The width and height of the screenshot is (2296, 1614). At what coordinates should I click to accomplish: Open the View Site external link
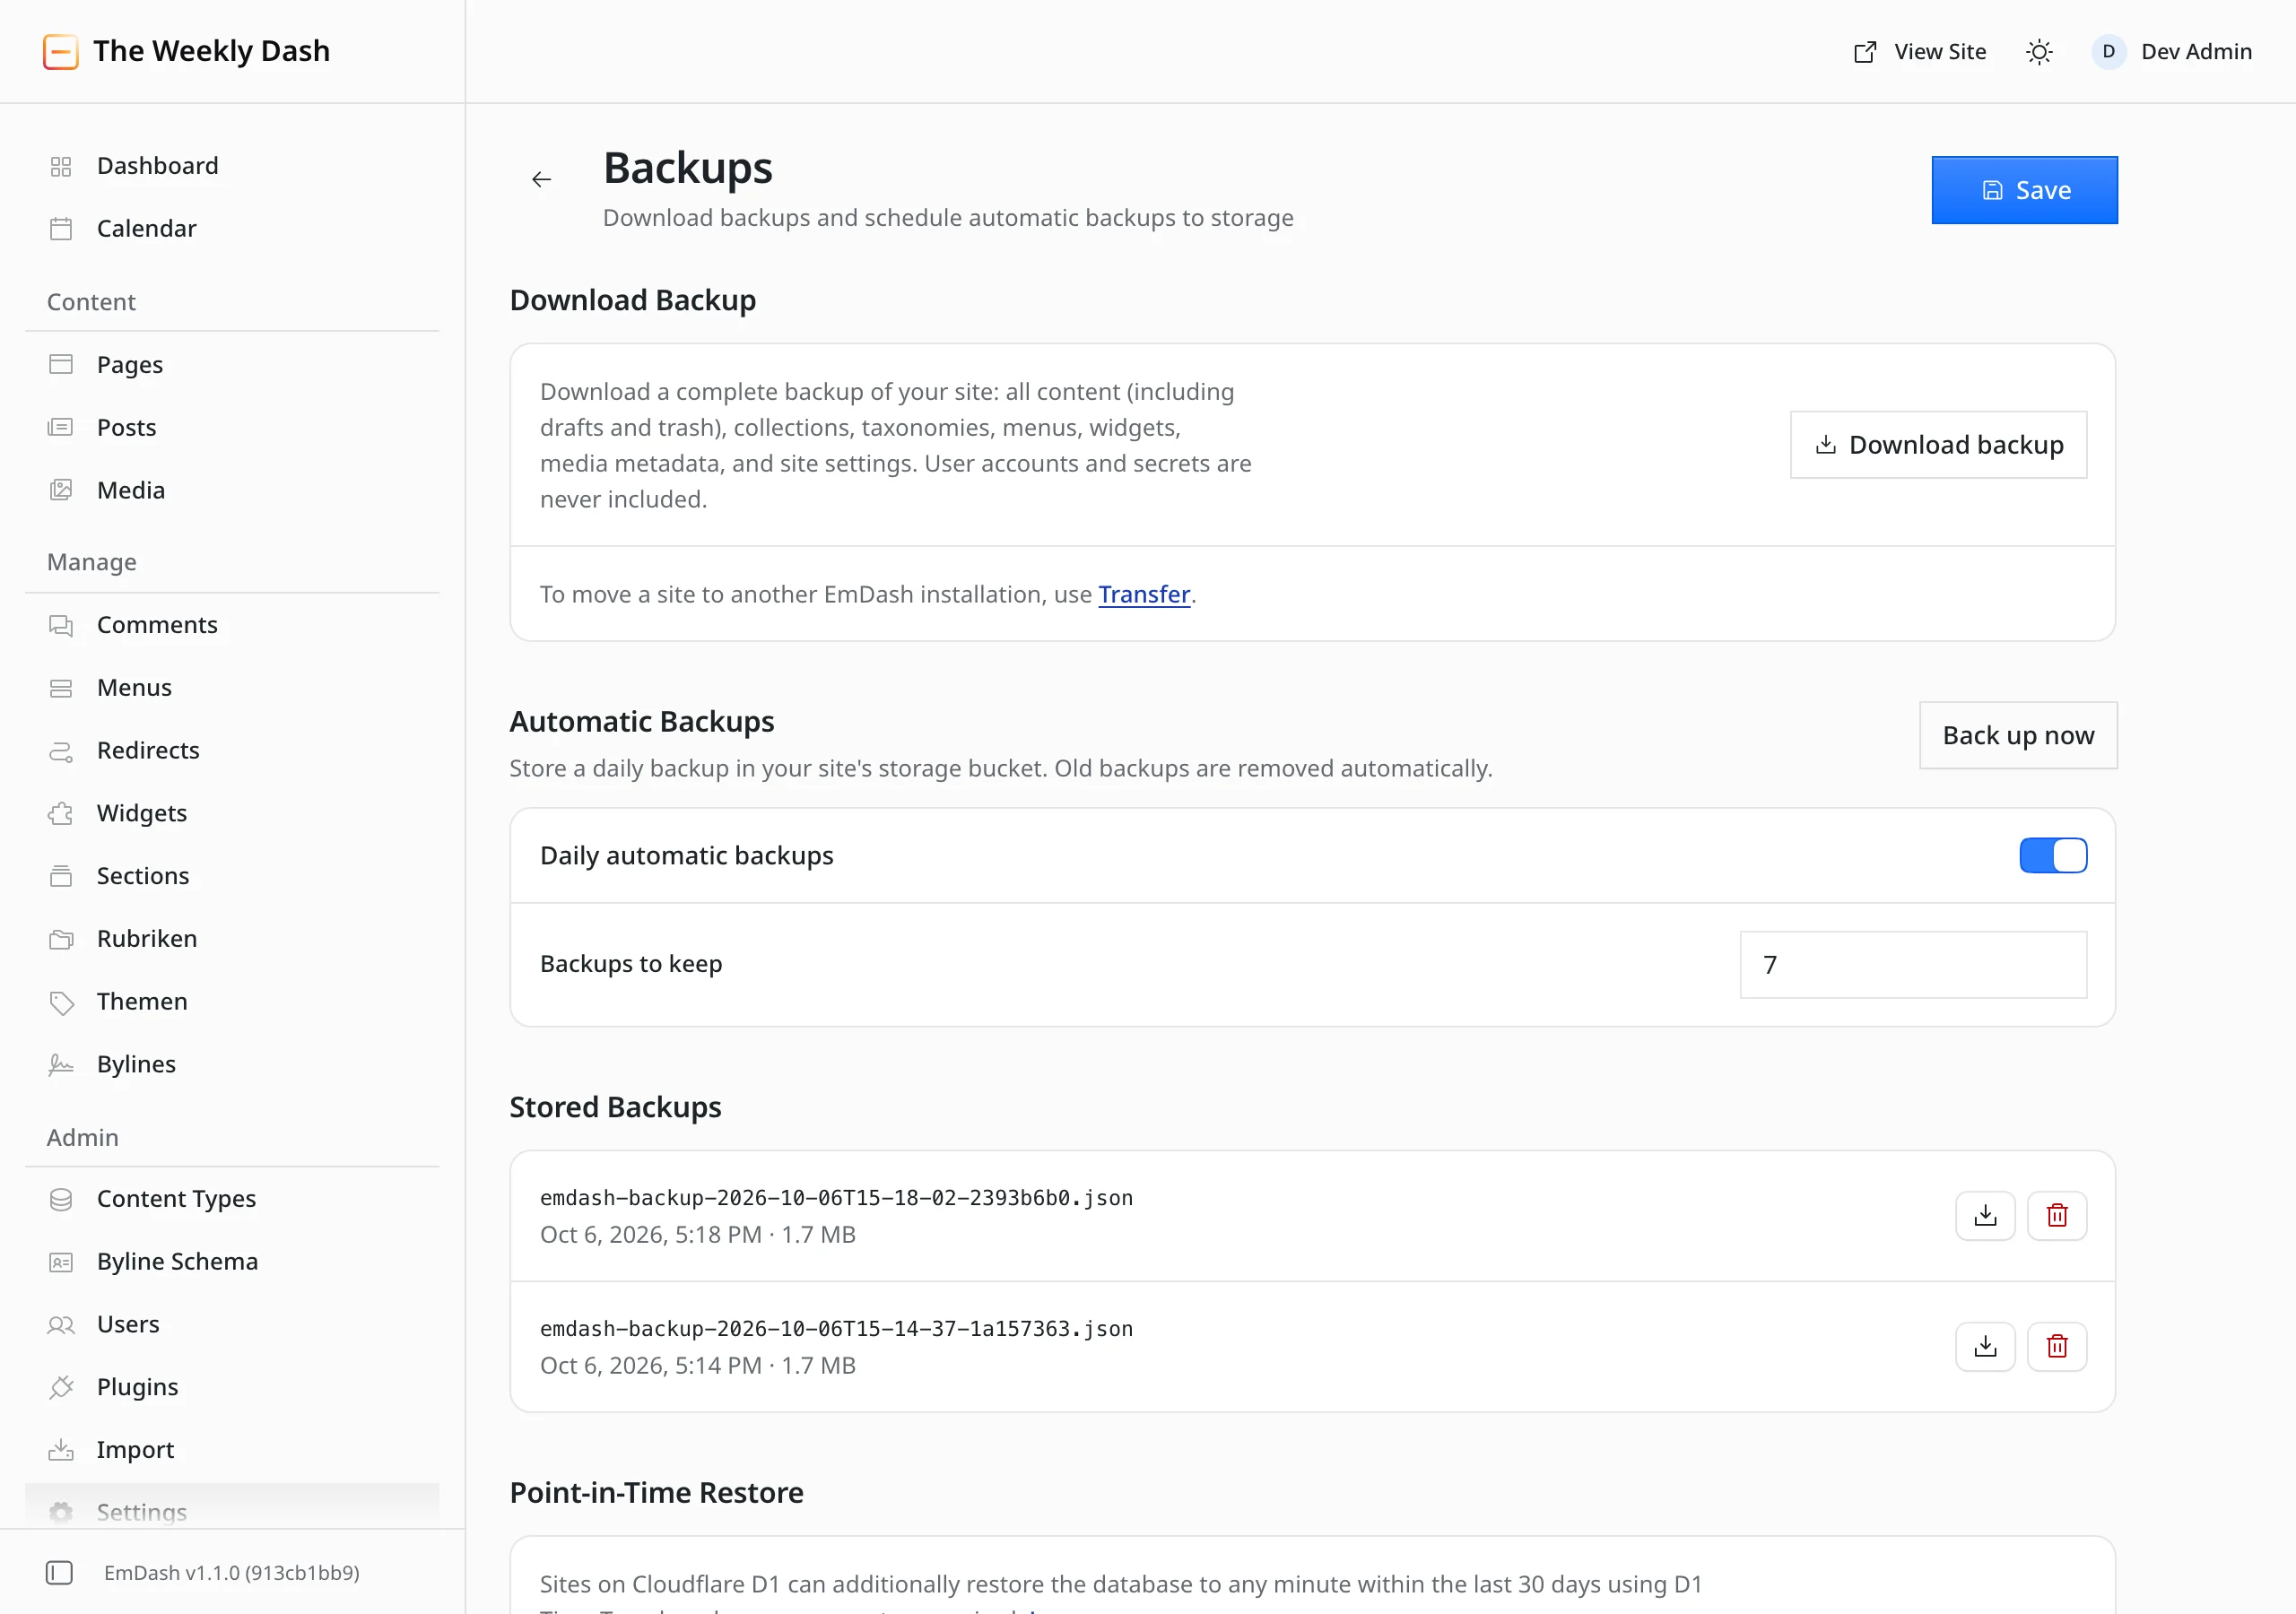(x=1920, y=52)
